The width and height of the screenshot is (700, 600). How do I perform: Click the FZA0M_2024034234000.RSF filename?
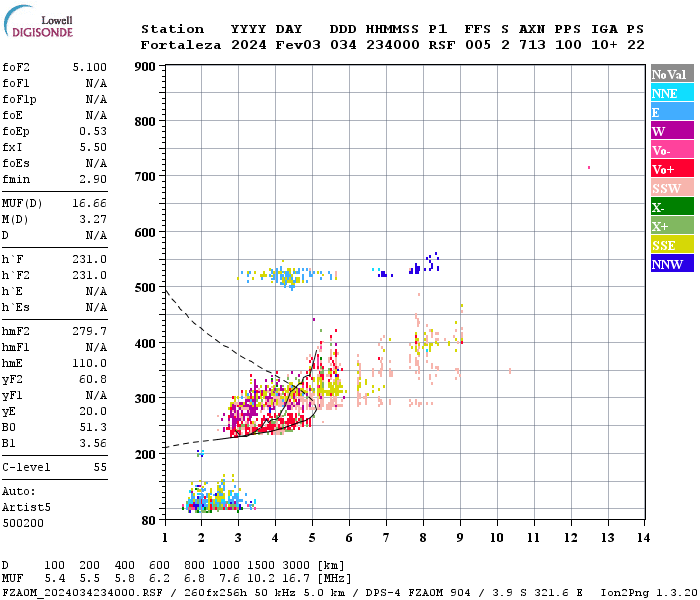[82, 593]
